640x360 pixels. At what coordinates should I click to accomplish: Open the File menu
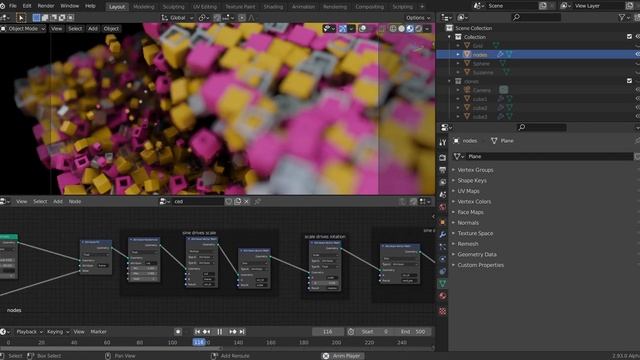[x=13, y=6]
